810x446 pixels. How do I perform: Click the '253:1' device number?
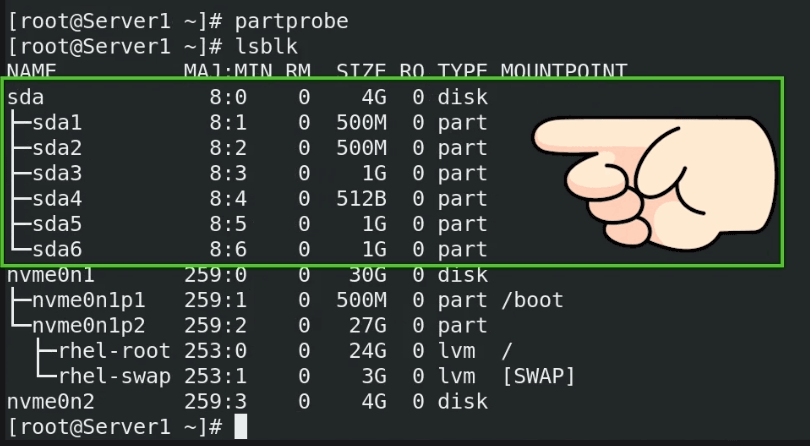coord(215,376)
